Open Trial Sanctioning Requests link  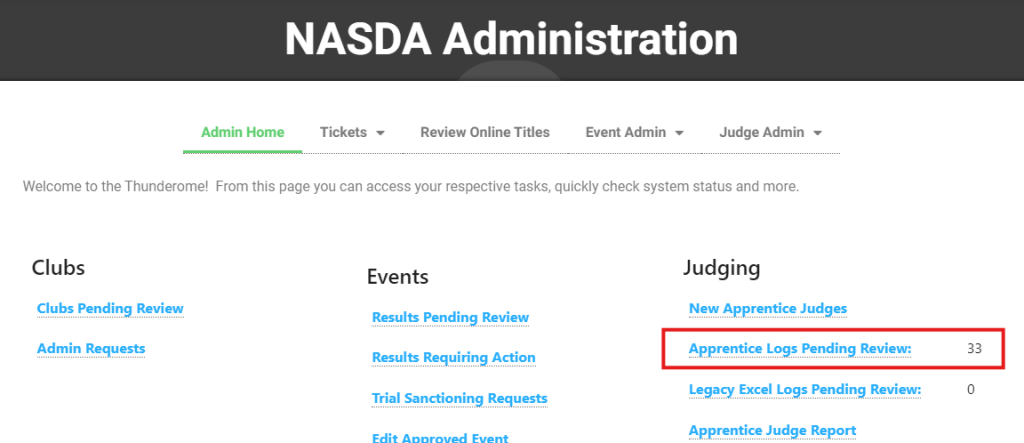click(x=460, y=398)
